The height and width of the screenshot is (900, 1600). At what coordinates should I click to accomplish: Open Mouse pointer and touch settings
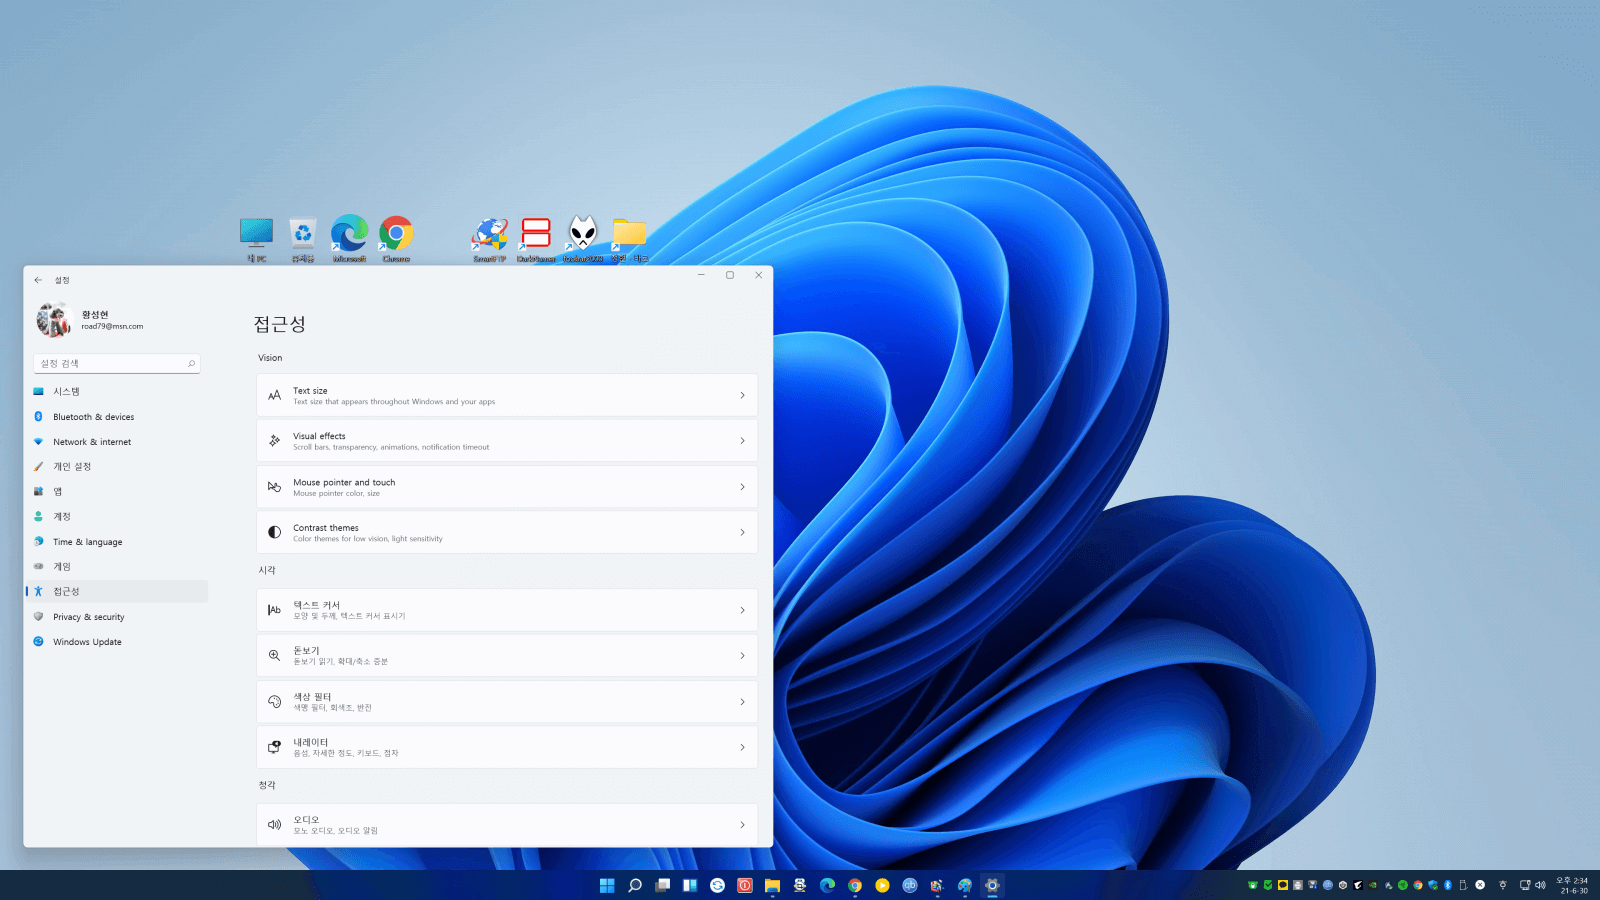click(507, 487)
